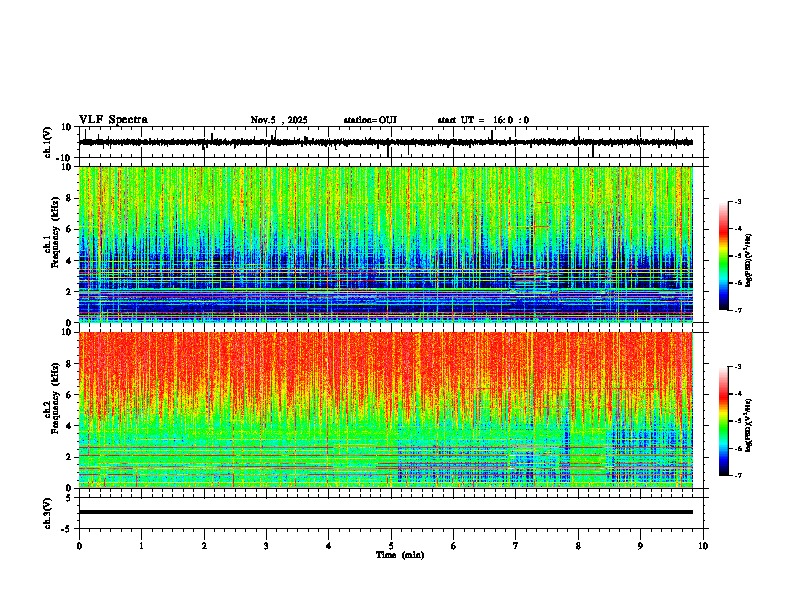Image resolution: width=792 pixels, height=612 pixels.
Task: Click the 'VLF Spectra' plot title
Action: tap(113, 120)
